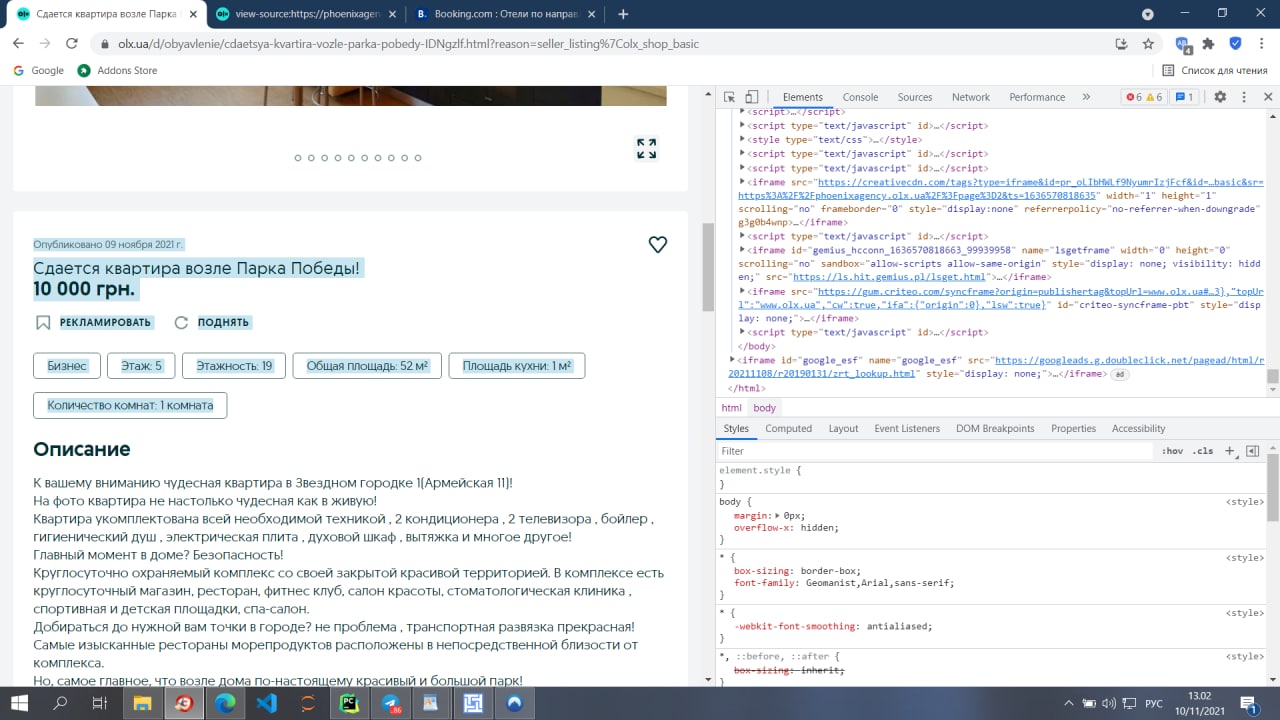Click the inspect element picker icon

tap(729, 97)
